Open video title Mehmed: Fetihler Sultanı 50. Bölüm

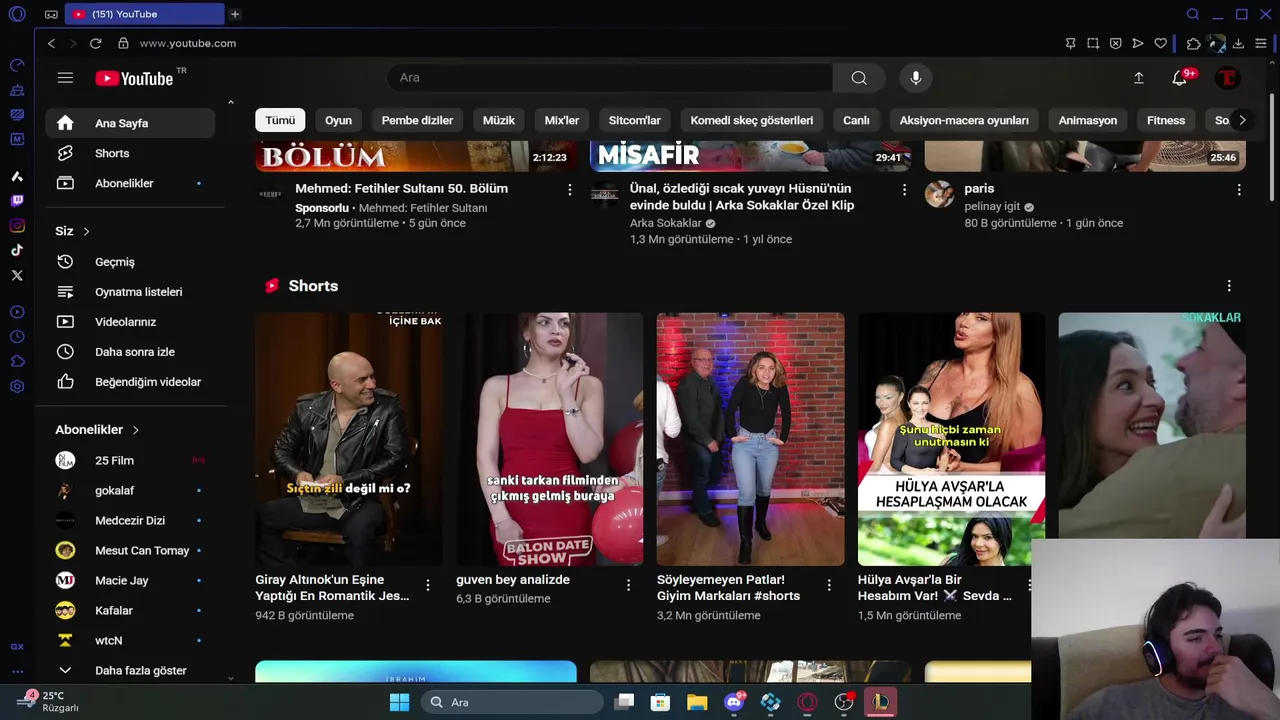[401, 188]
